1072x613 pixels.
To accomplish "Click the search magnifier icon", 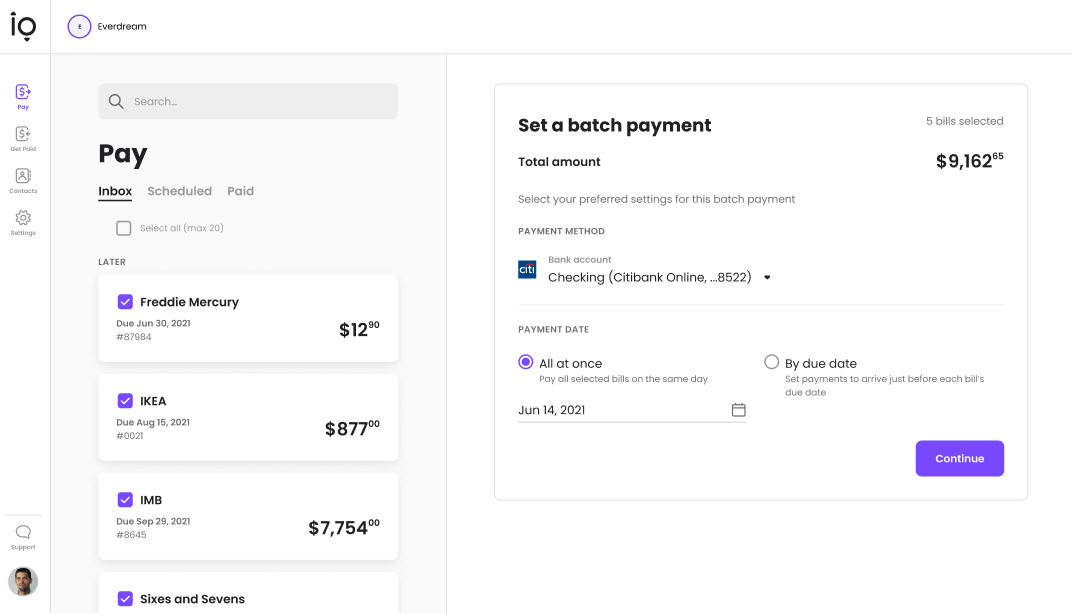I will (x=116, y=102).
